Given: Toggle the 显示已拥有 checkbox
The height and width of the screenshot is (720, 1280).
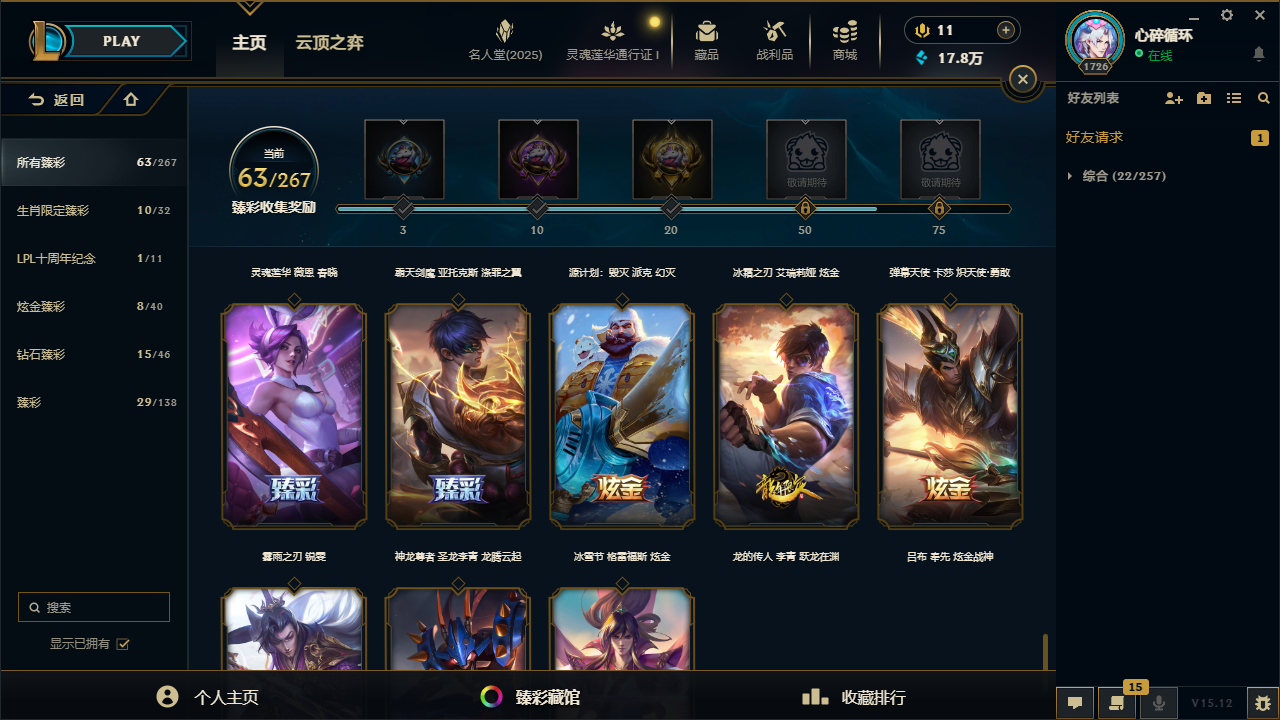Looking at the screenshot, I should pos(123,644).
